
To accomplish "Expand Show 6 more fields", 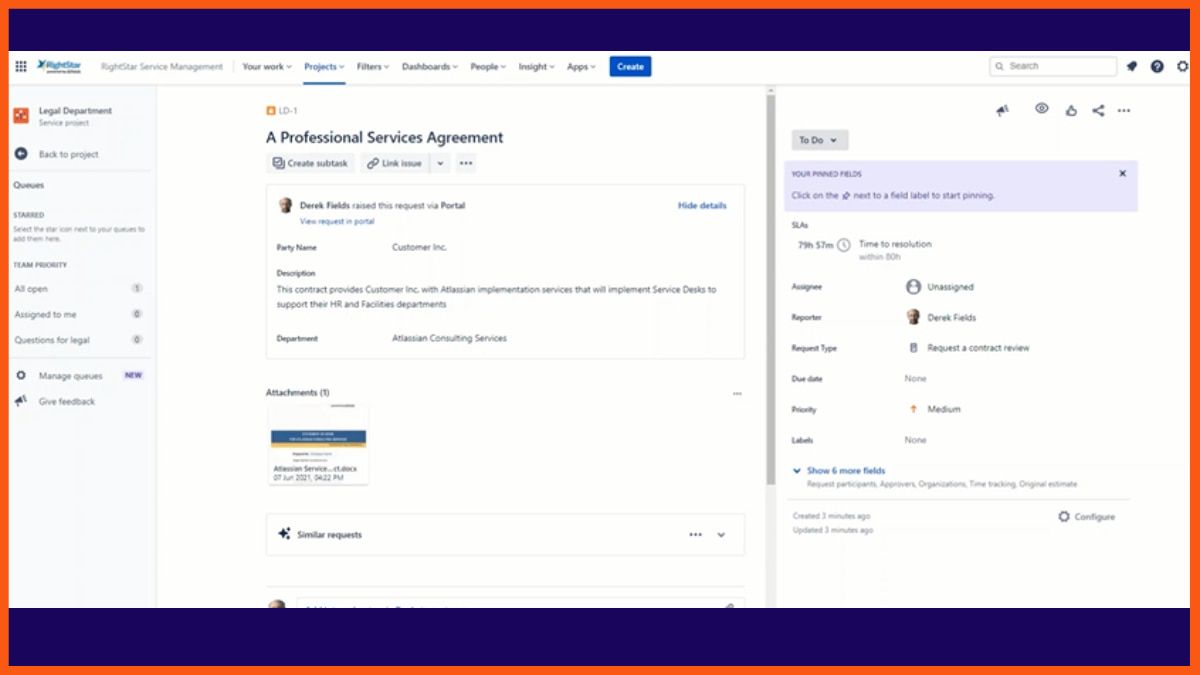I will pos(845,471).
